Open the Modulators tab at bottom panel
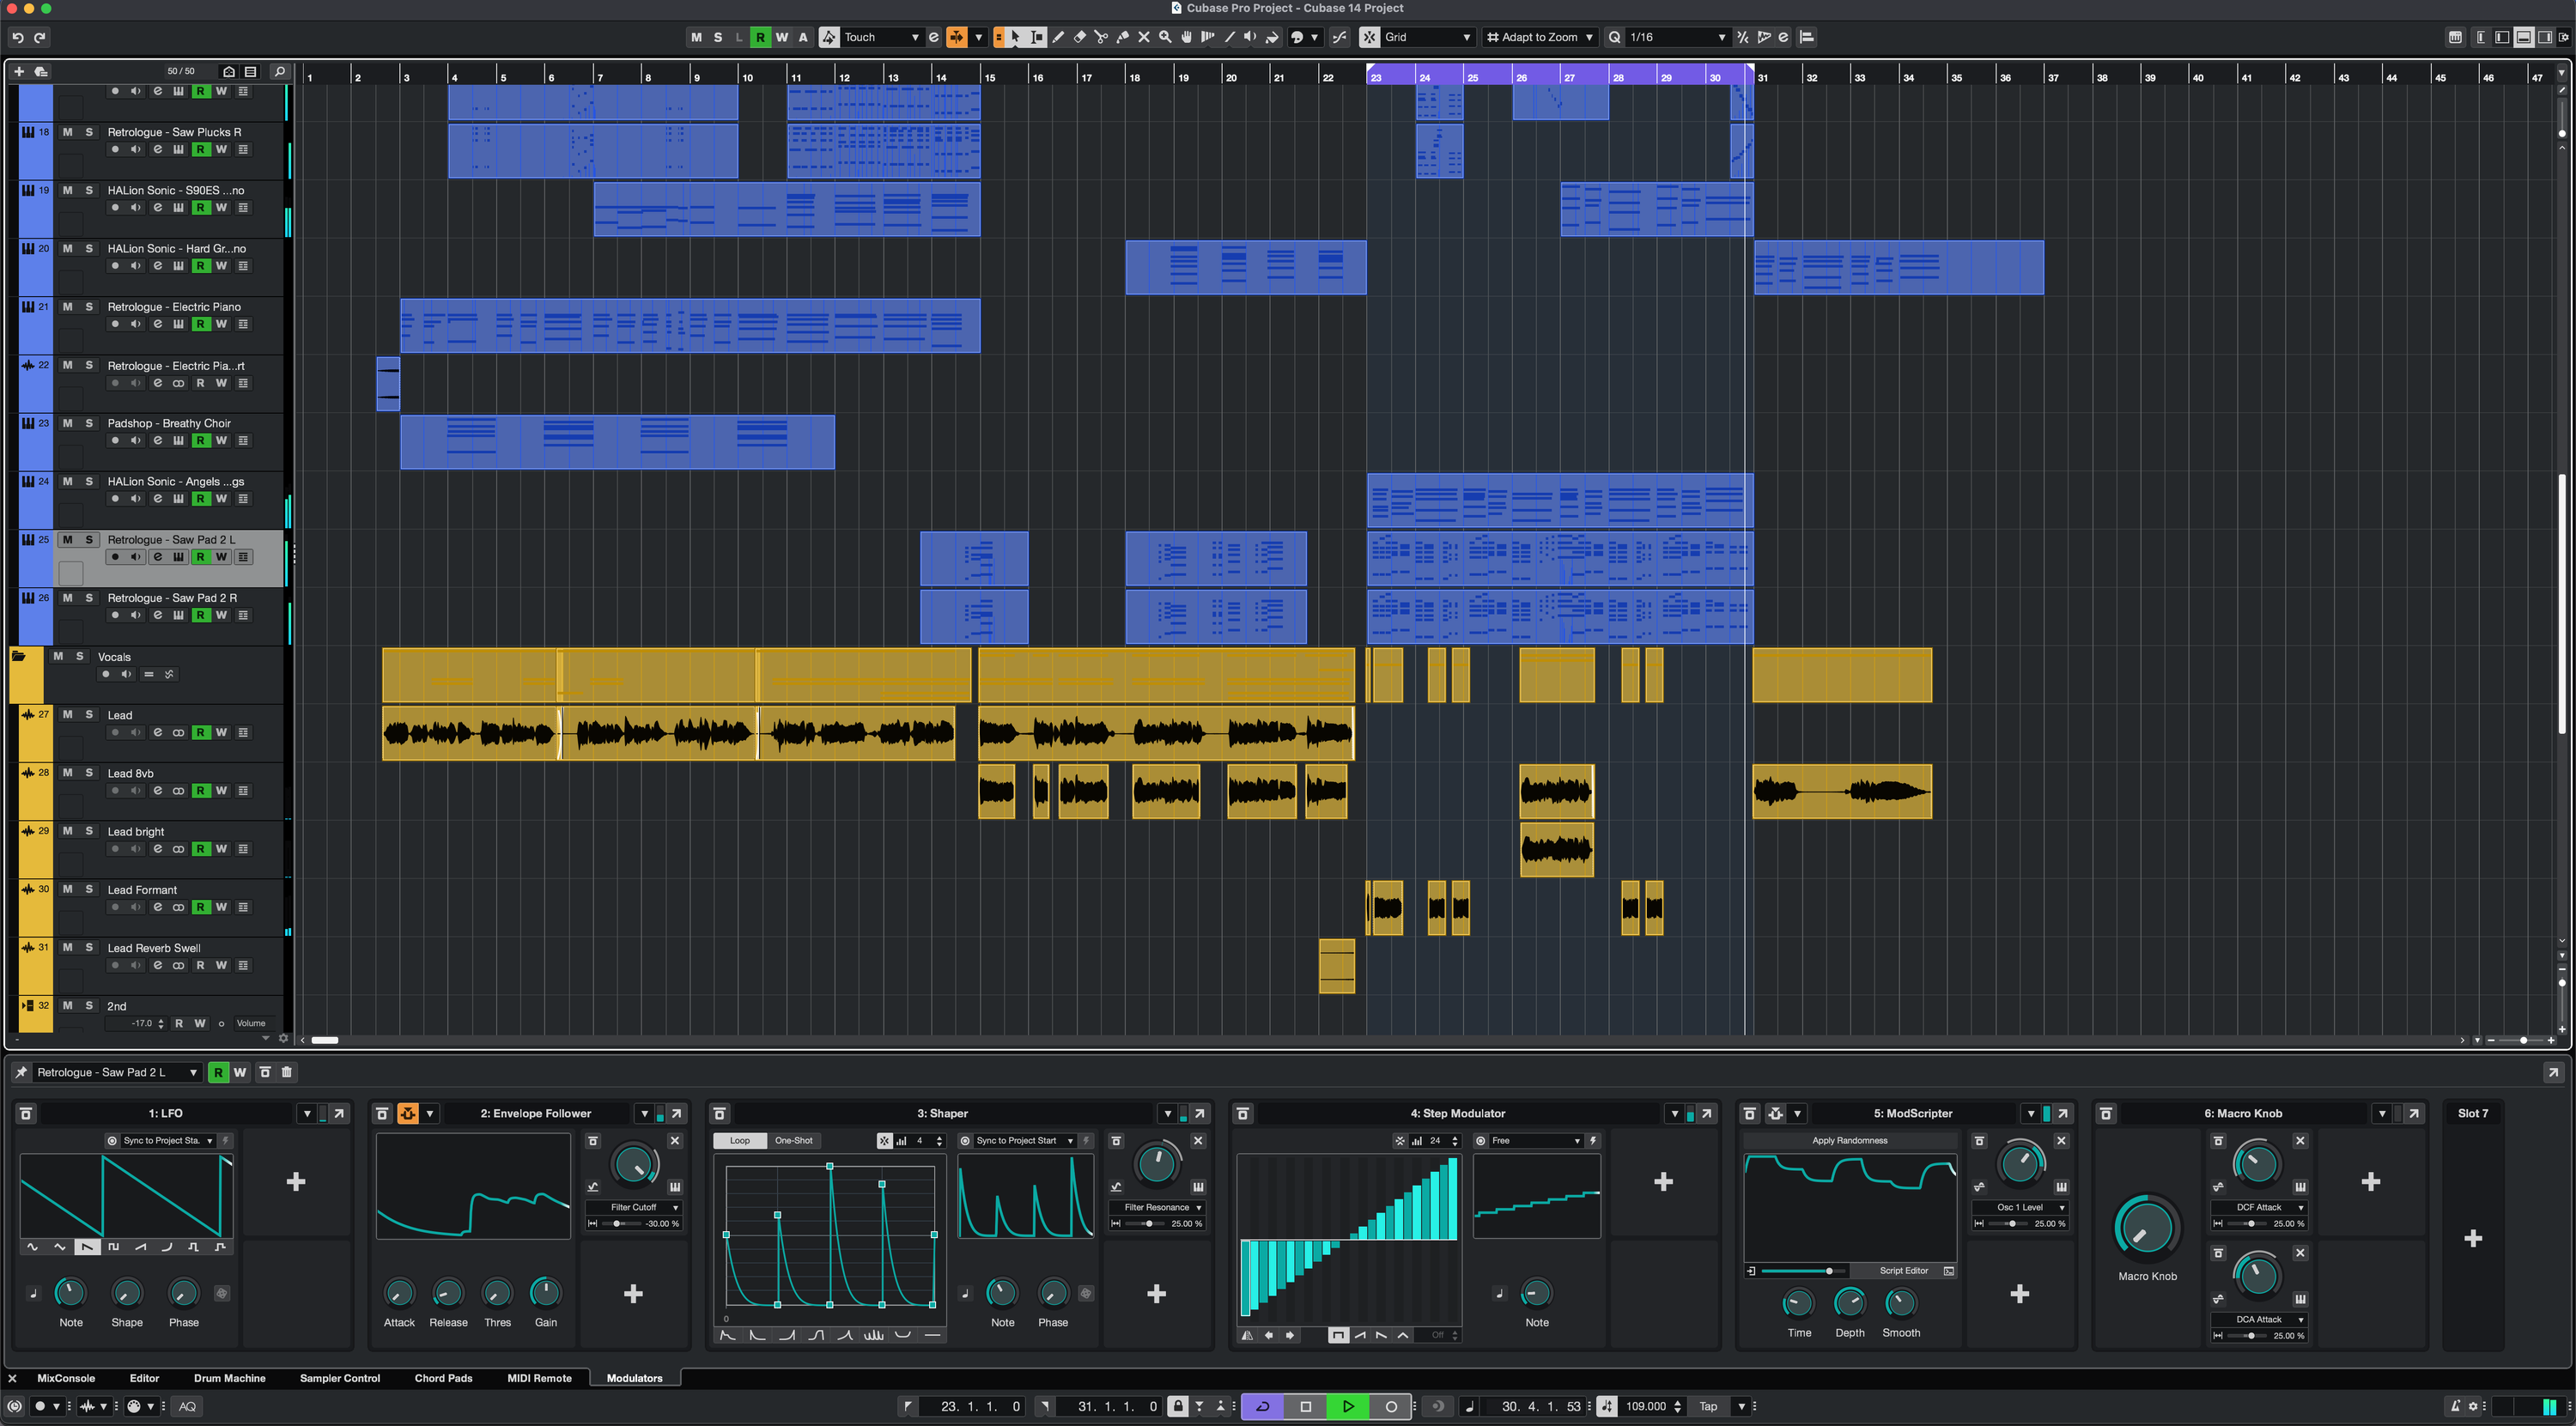Screen dimensions: 2576x1426 [x=634, y=1377]
